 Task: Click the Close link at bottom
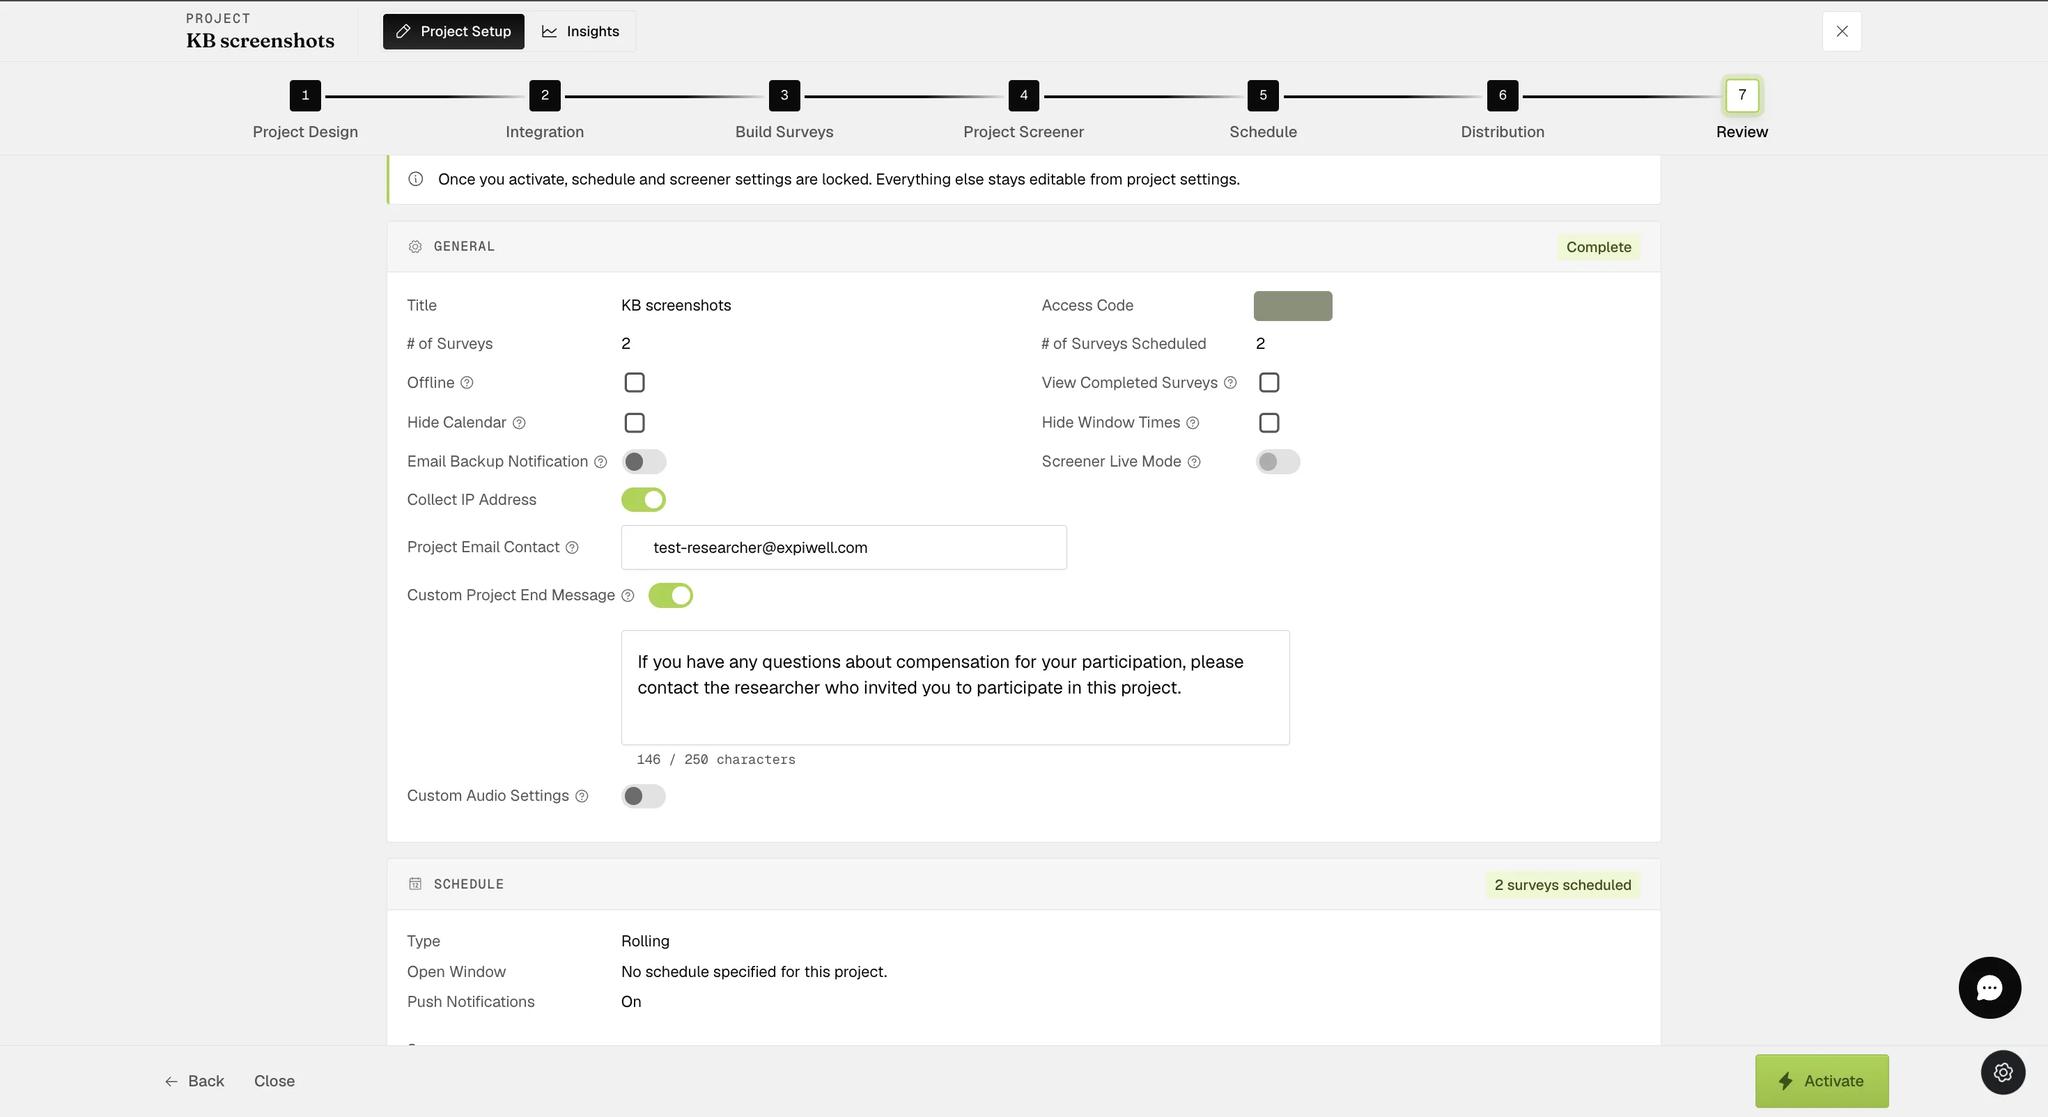tap(274, 1081)
